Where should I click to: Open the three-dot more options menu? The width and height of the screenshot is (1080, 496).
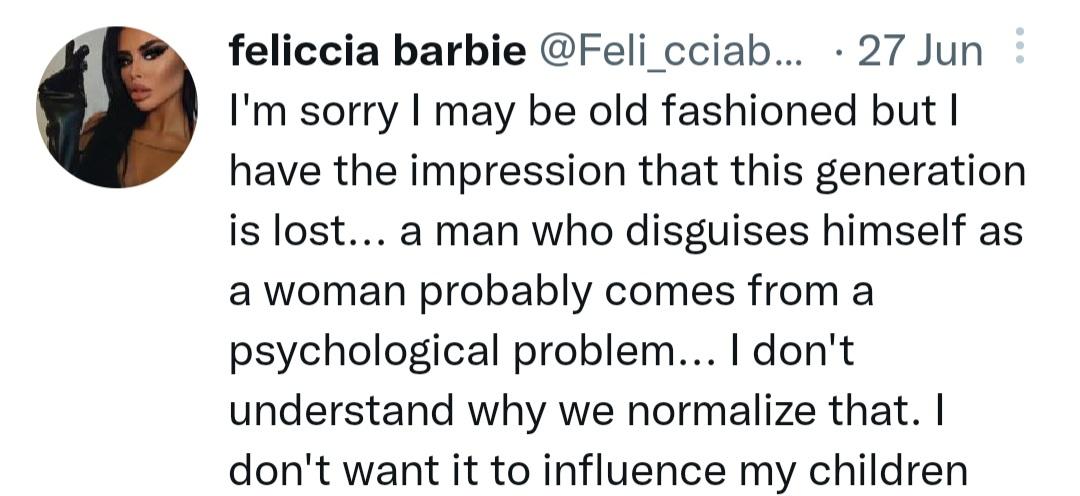click(x=1019, y=47)
